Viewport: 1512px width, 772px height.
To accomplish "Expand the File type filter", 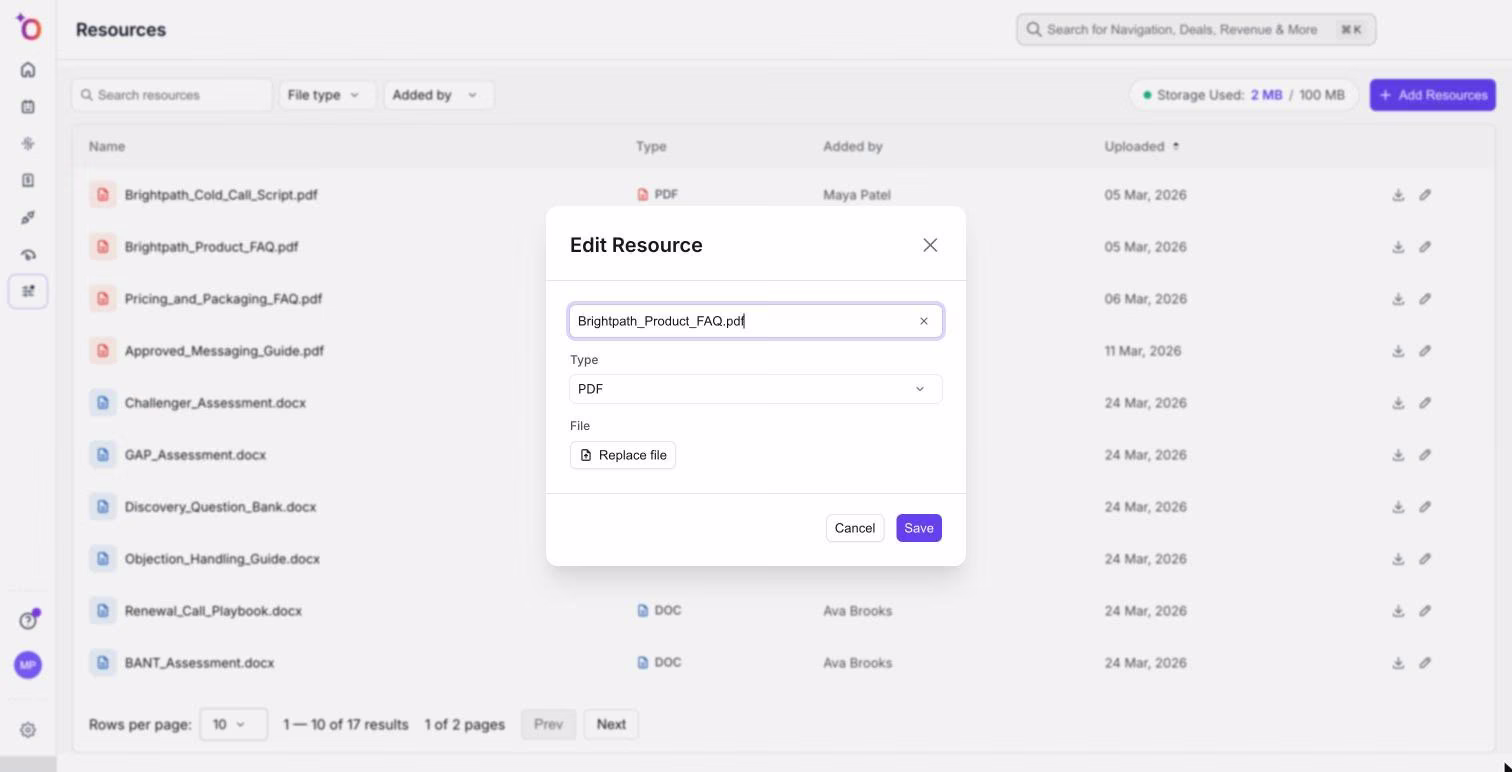I will 327,95.
